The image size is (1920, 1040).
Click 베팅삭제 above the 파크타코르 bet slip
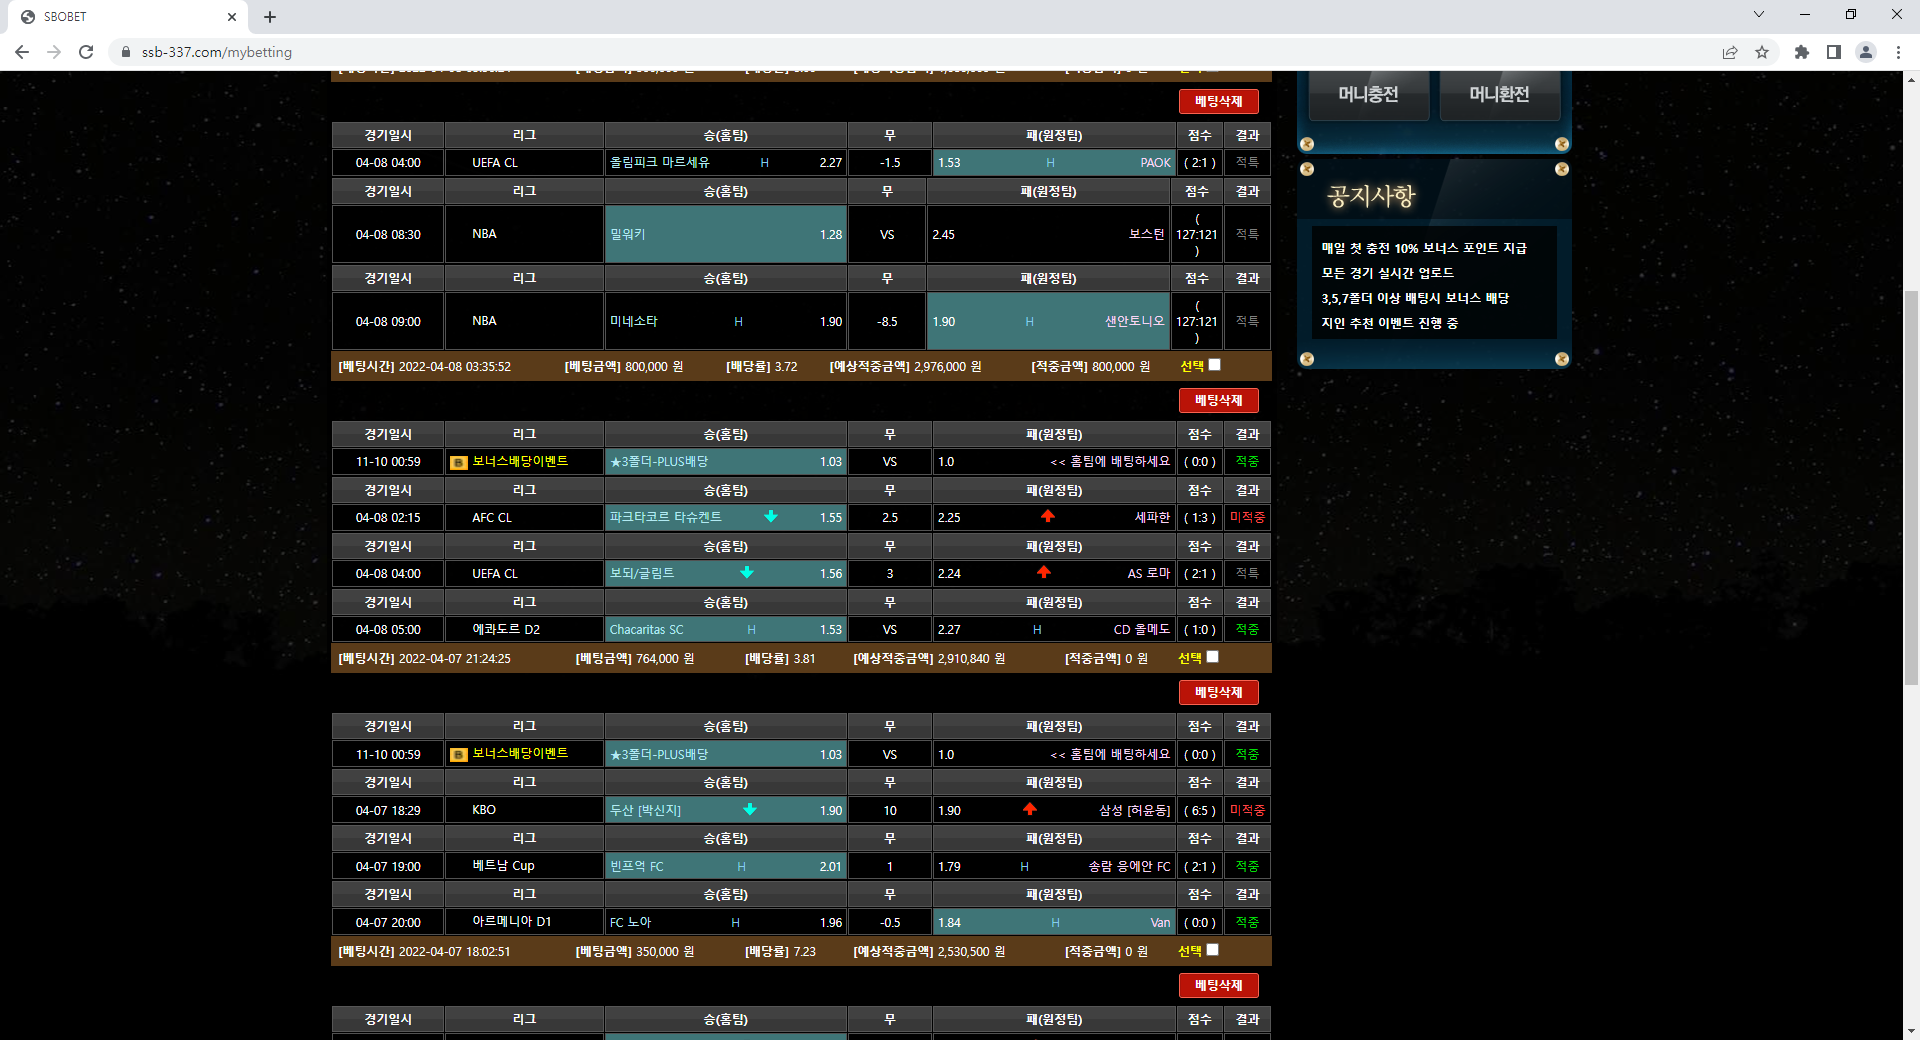1218,400
